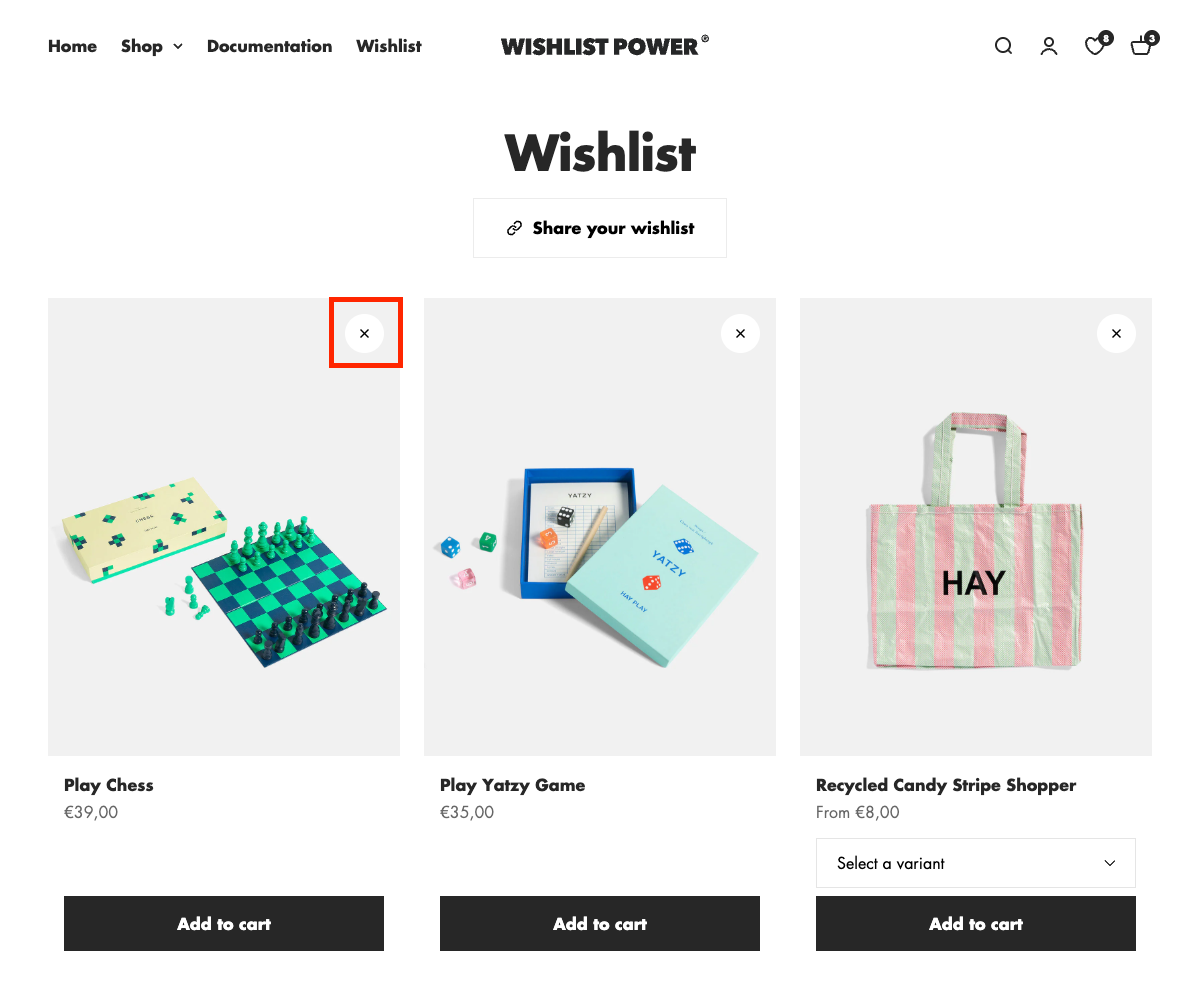Image resolution: width=1198 pixels, height=994 pixels.
Task: Open the Documentation menu item
Action: 270,46
